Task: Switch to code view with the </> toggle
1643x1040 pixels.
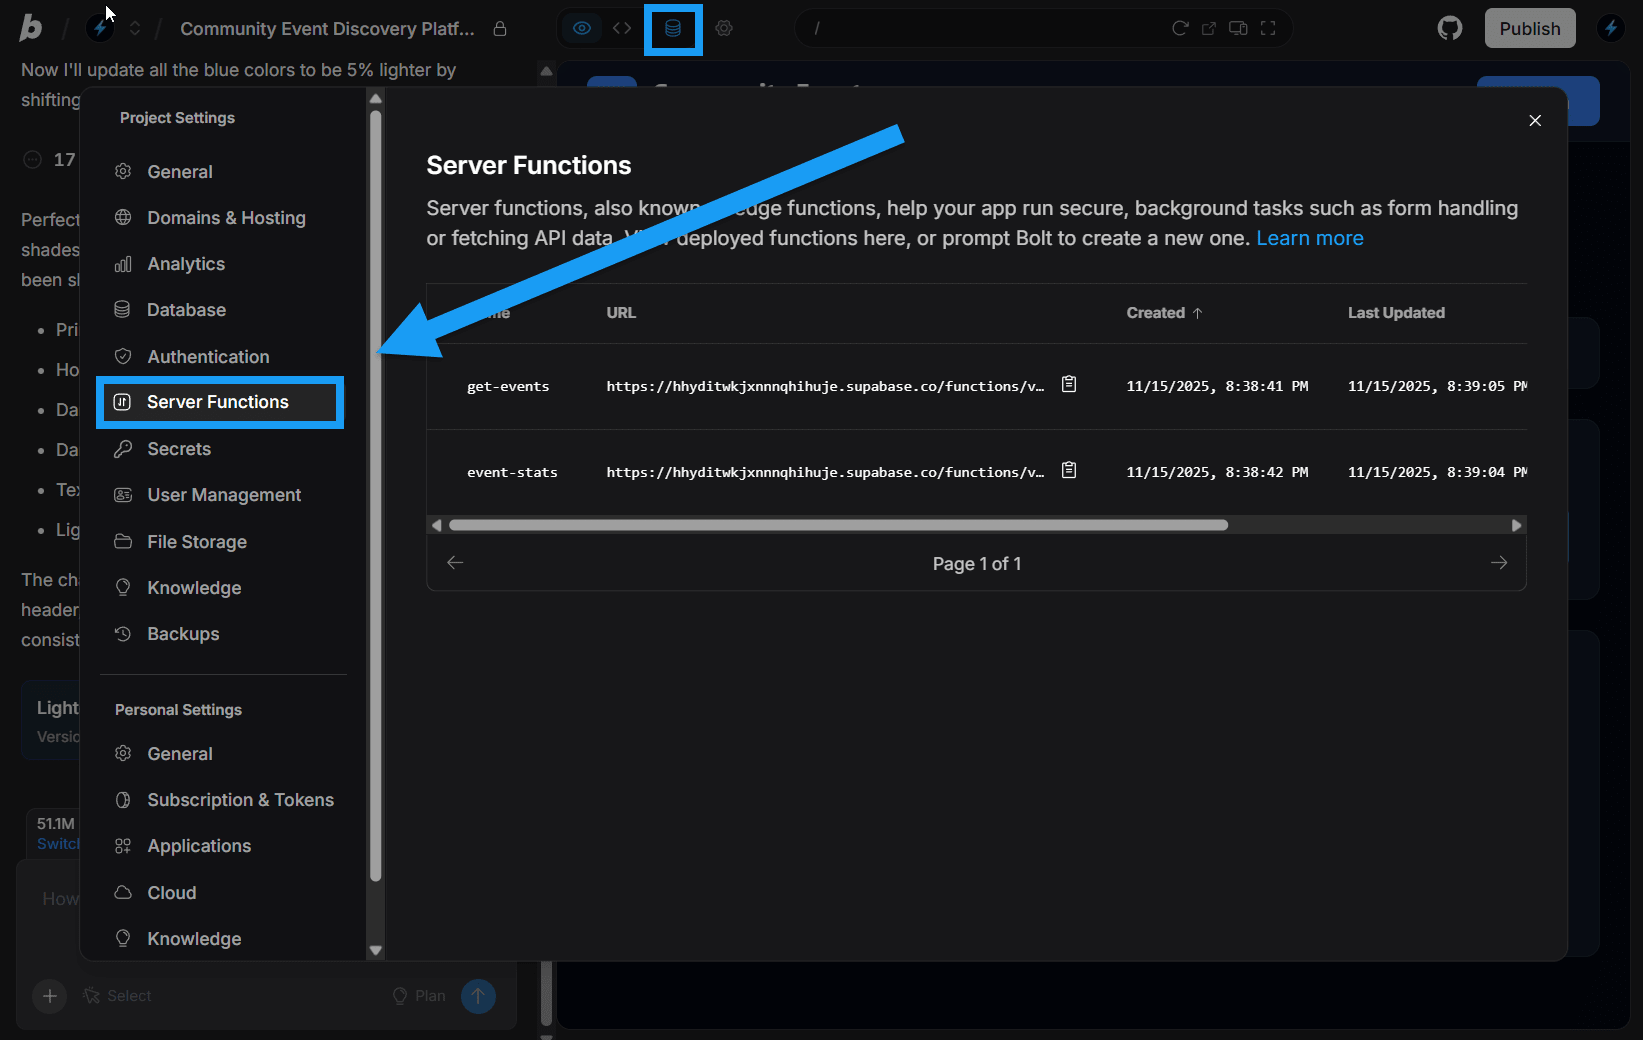Action: click(621, 28)
